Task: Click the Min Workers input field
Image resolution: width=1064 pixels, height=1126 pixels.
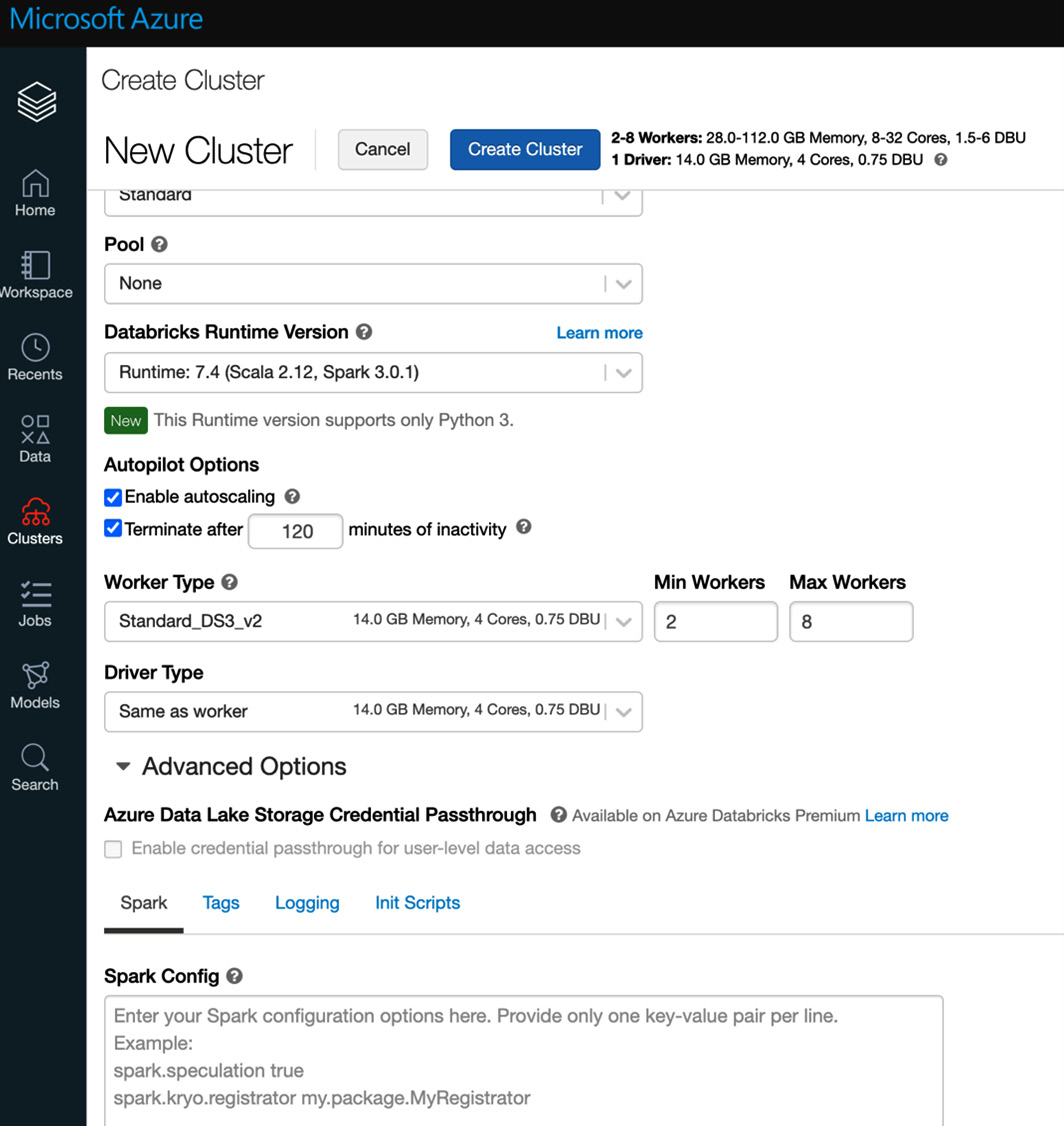Action: 716,621
